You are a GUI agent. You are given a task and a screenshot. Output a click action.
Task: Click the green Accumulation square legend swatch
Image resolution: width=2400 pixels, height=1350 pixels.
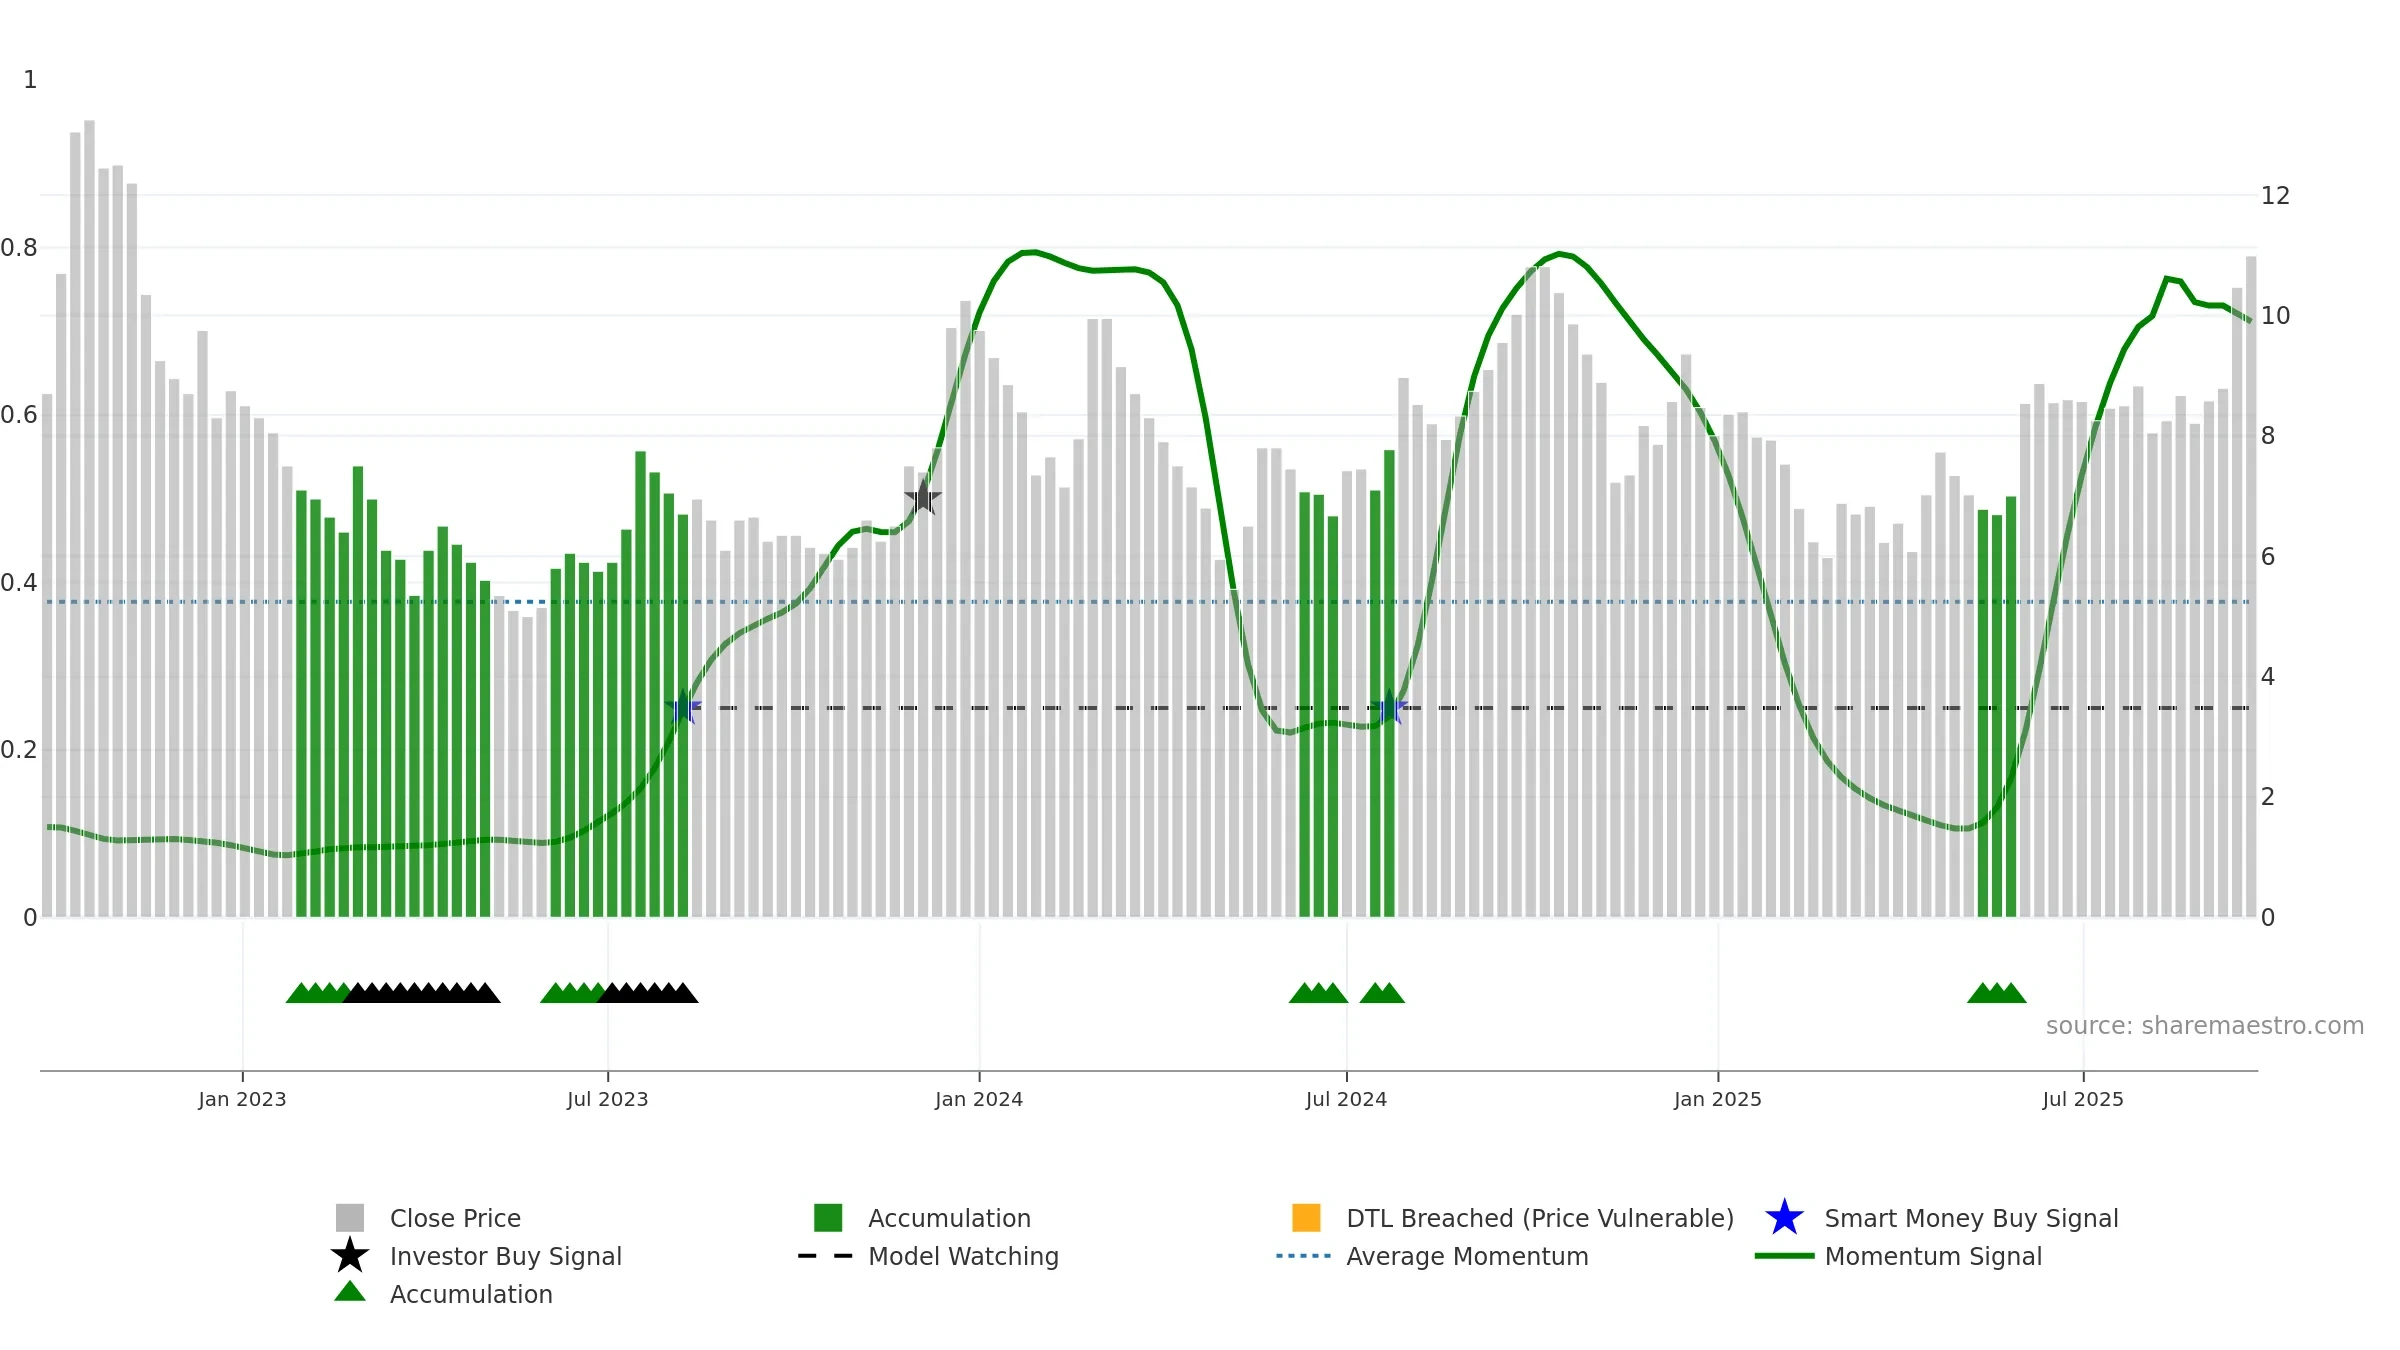coord(828,1218)
